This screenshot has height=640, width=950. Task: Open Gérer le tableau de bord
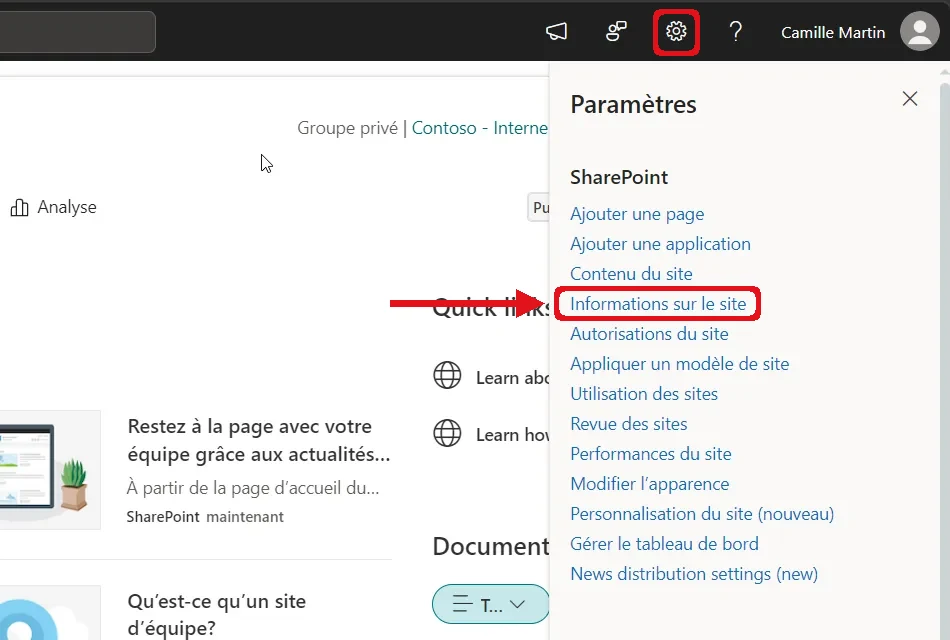pos(664,544)
